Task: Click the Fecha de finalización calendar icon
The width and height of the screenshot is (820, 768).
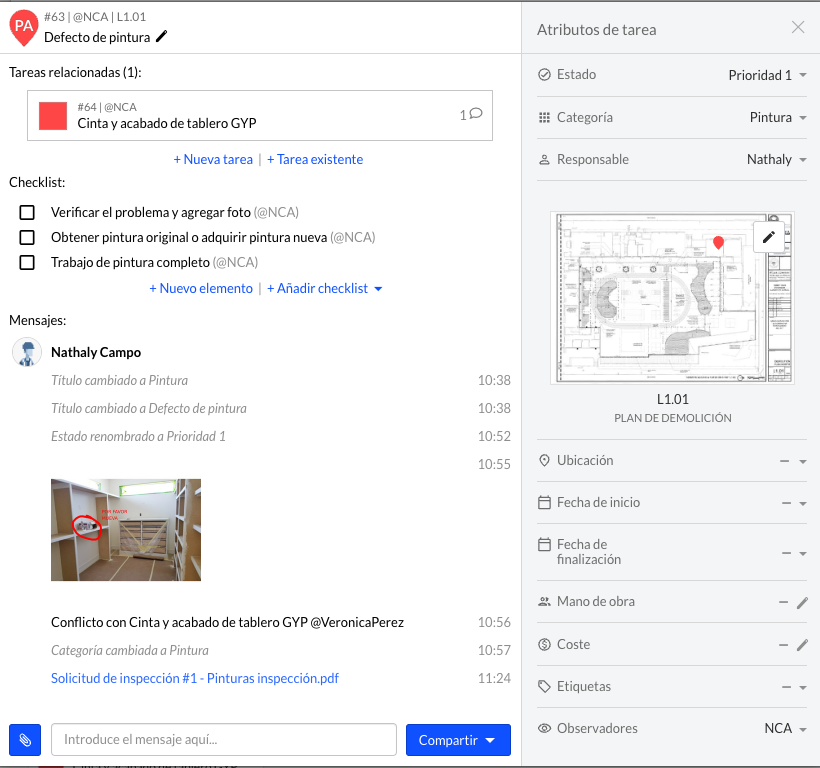Action: point(544,545)
